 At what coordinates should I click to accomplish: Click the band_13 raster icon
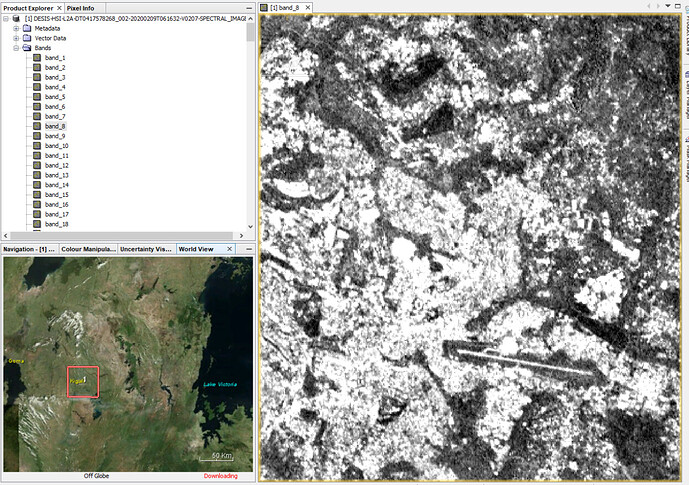pyautogui.click(x=37, y=175)
